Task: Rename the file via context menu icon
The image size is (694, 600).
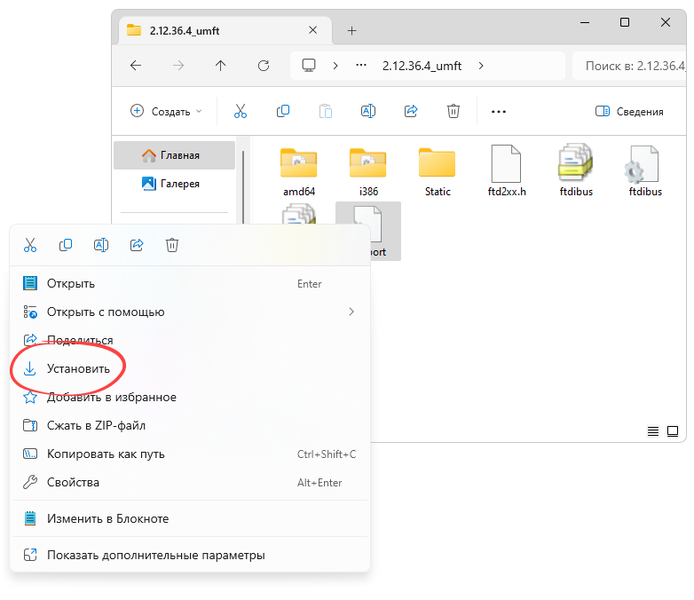Action: 101,245
